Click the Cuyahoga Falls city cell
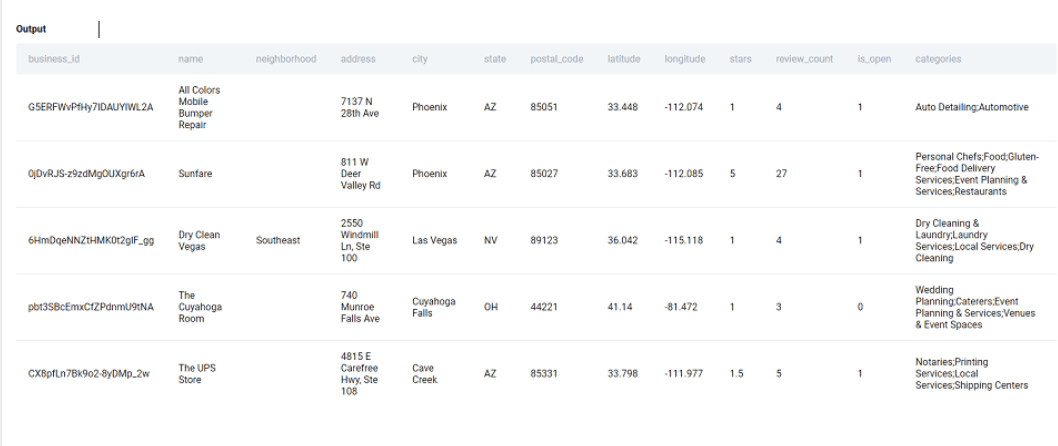The width and height of the screenshot is (1058, 446). click(x=434, y=307)
